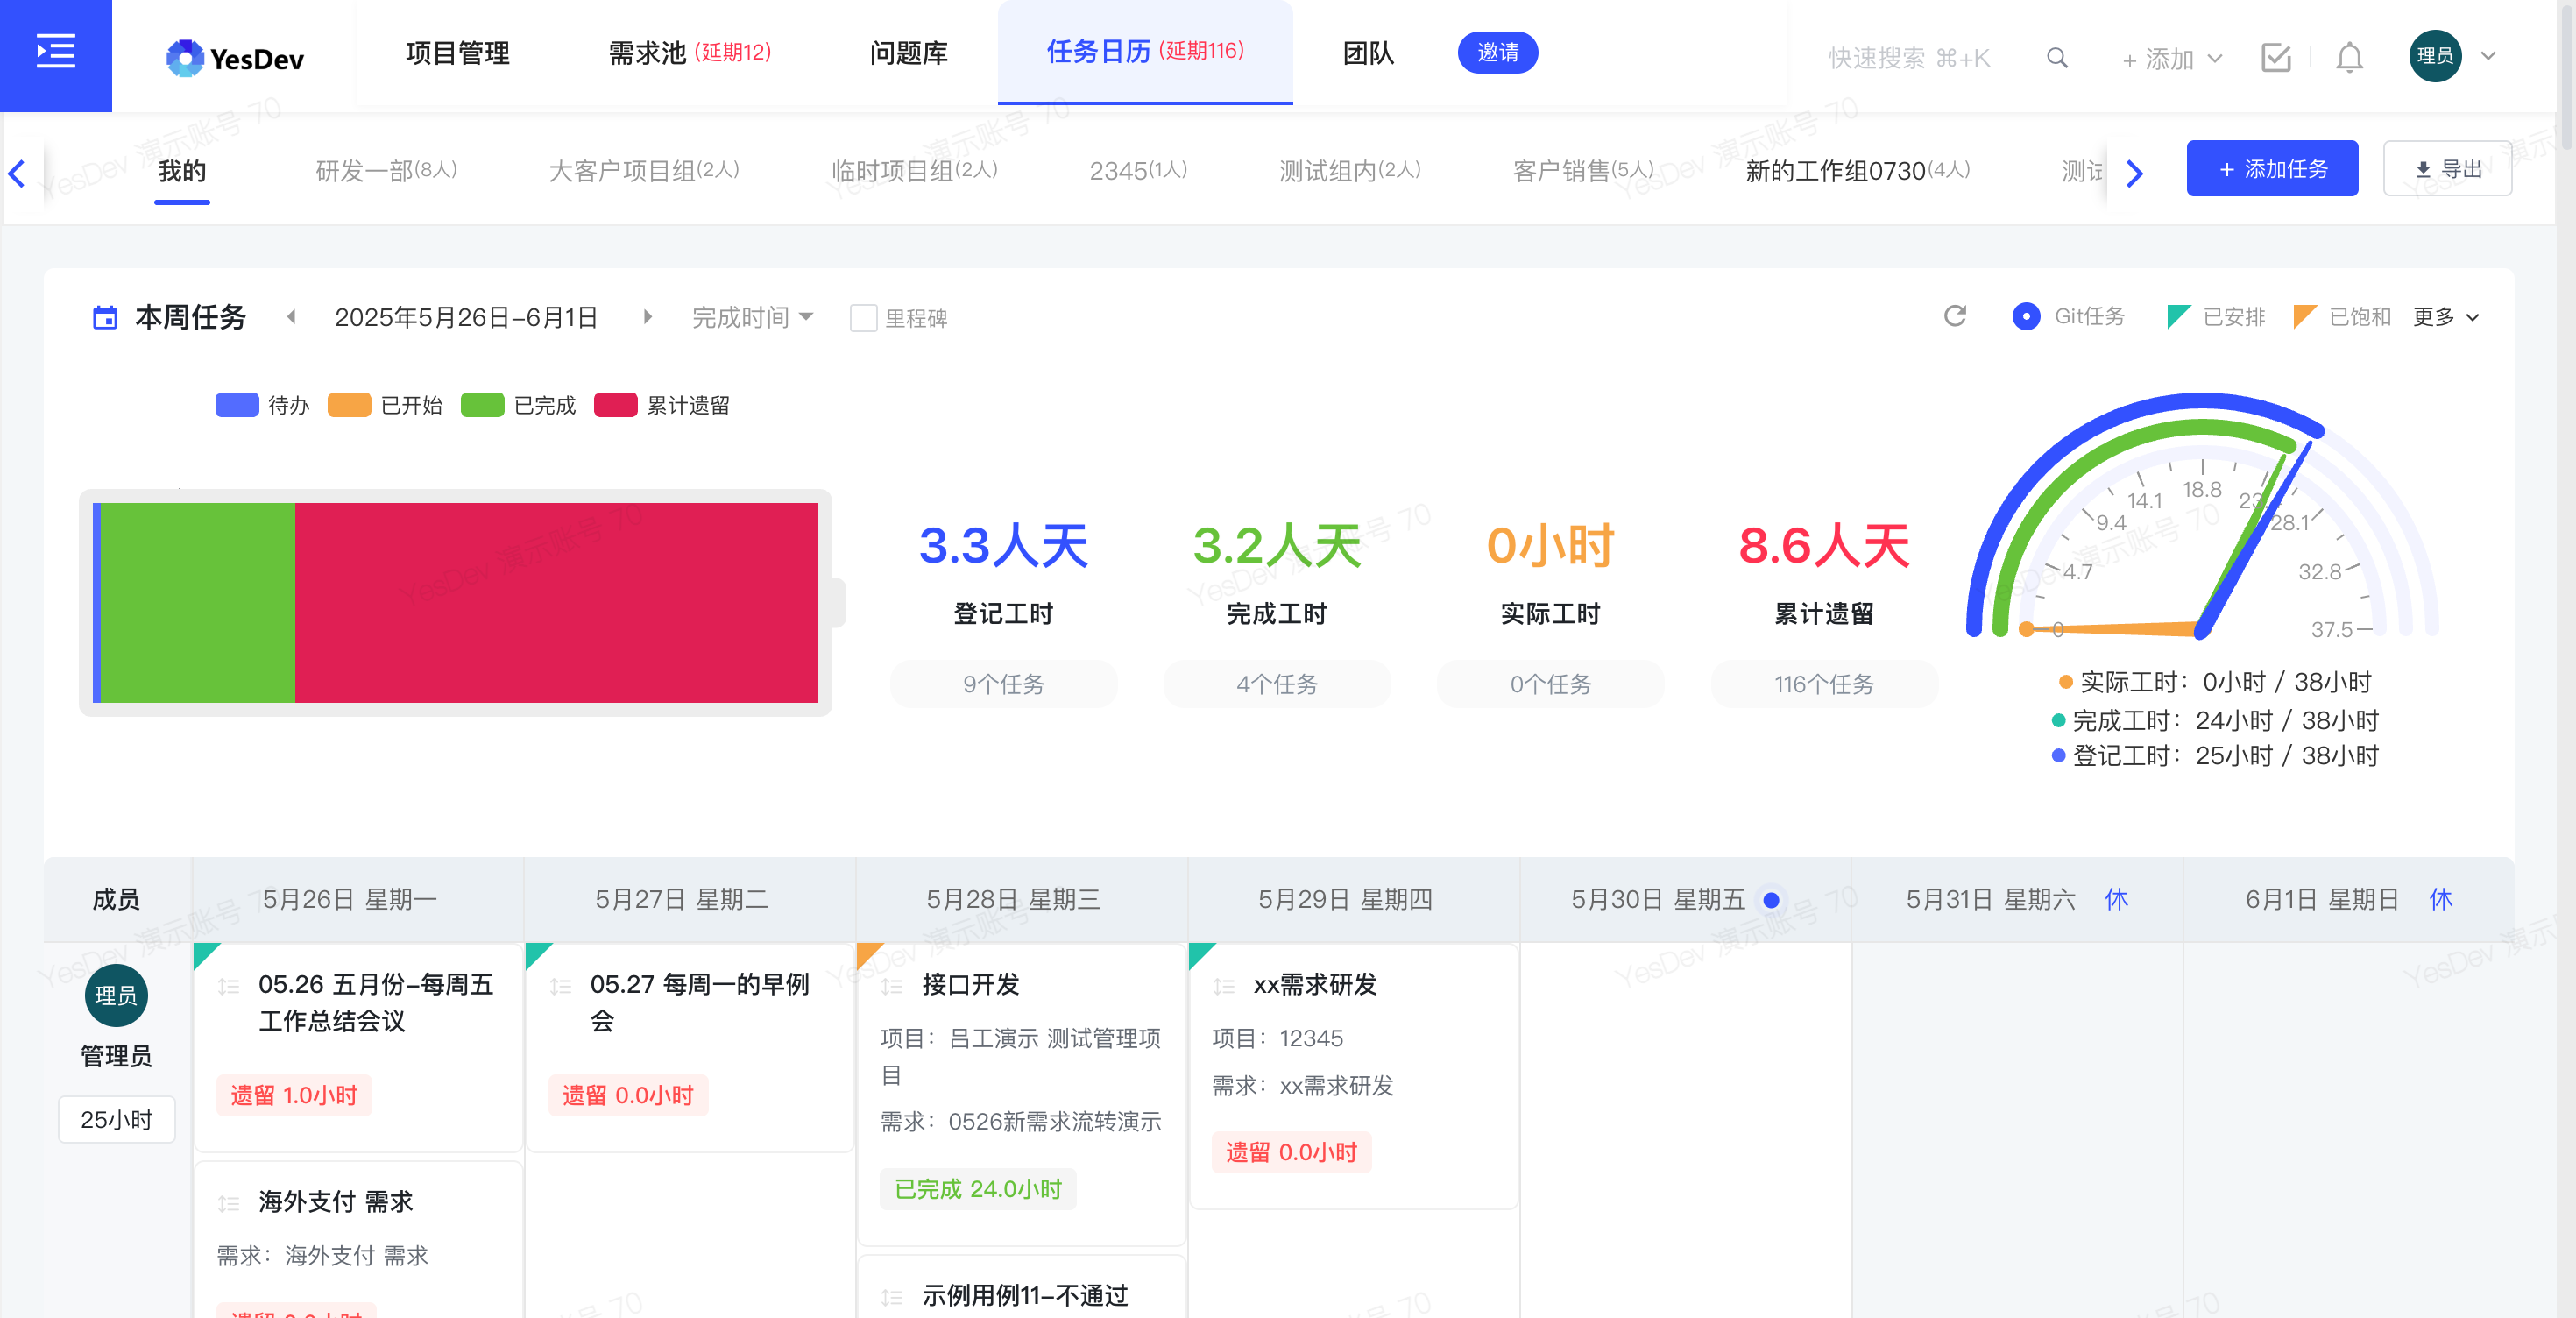Open the 团队 menu
Viewport: 2576px width, 1318px height.
click(1368, 52)
